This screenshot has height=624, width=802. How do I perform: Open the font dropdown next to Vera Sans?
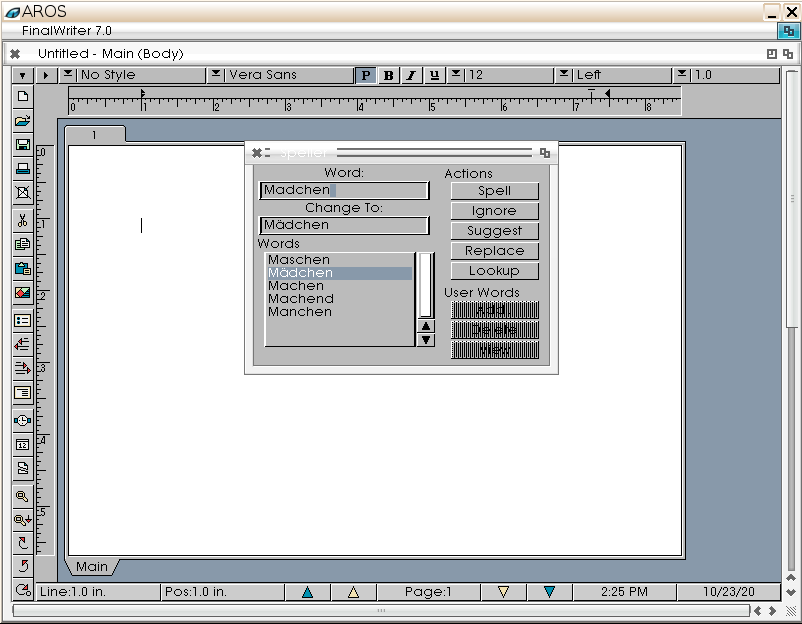216,75
